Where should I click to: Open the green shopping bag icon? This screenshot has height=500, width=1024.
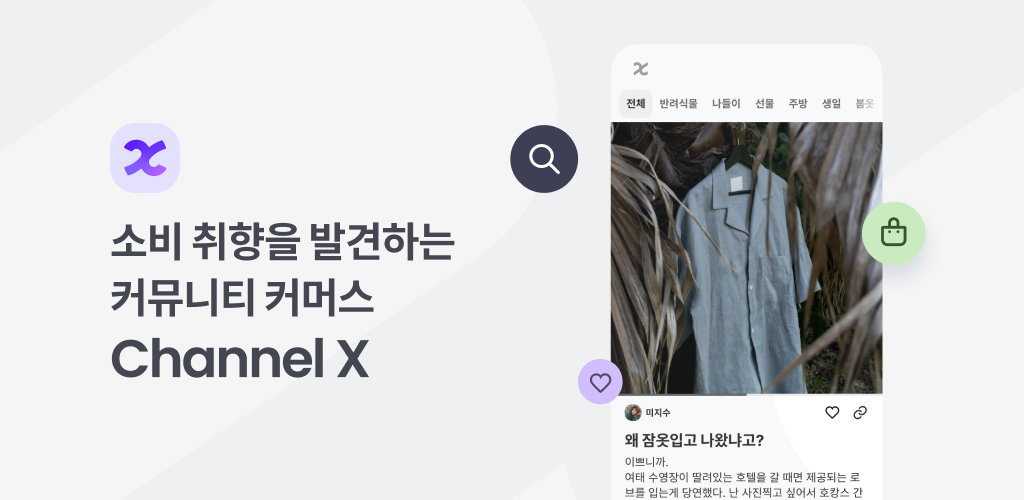click(x=893, y=233)
